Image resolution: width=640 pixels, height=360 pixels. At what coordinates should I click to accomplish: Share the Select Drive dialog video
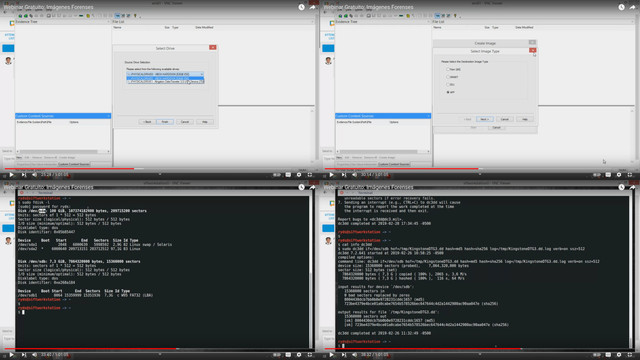click(x=312, y=7)
